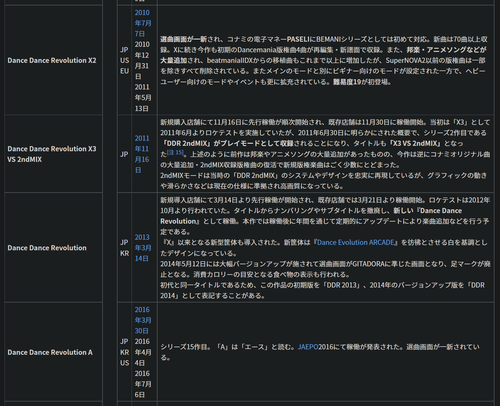
Task: Click the JP US EU region cell
Action: point(124,60)
